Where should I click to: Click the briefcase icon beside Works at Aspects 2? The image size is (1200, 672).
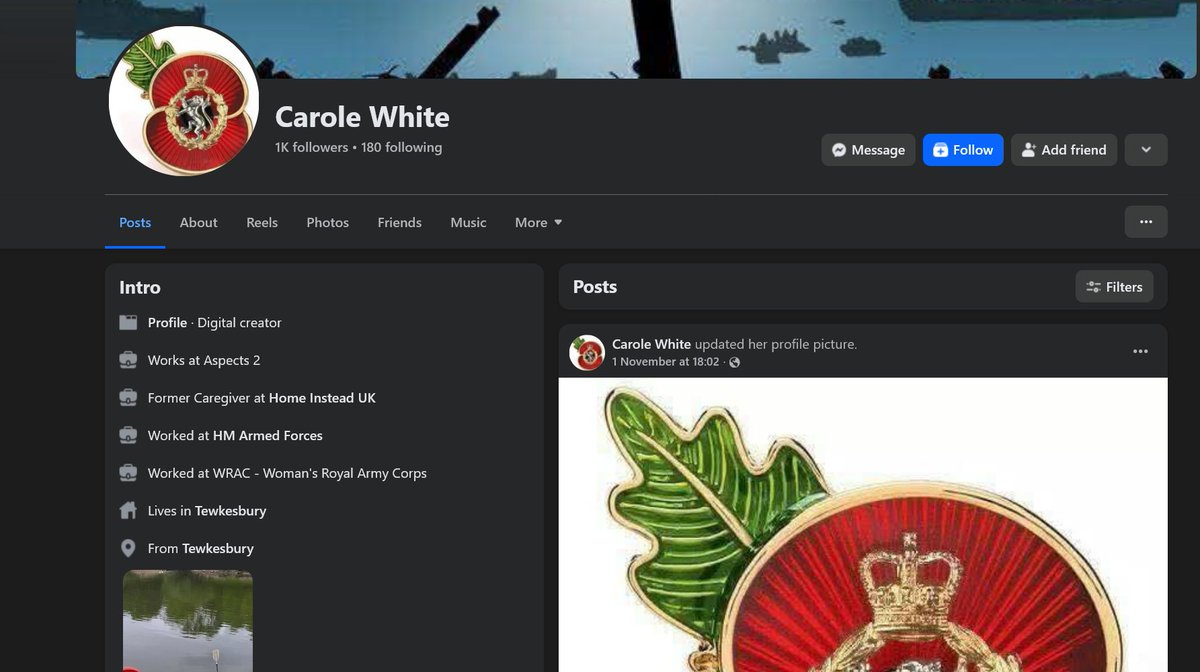point(128,360)
